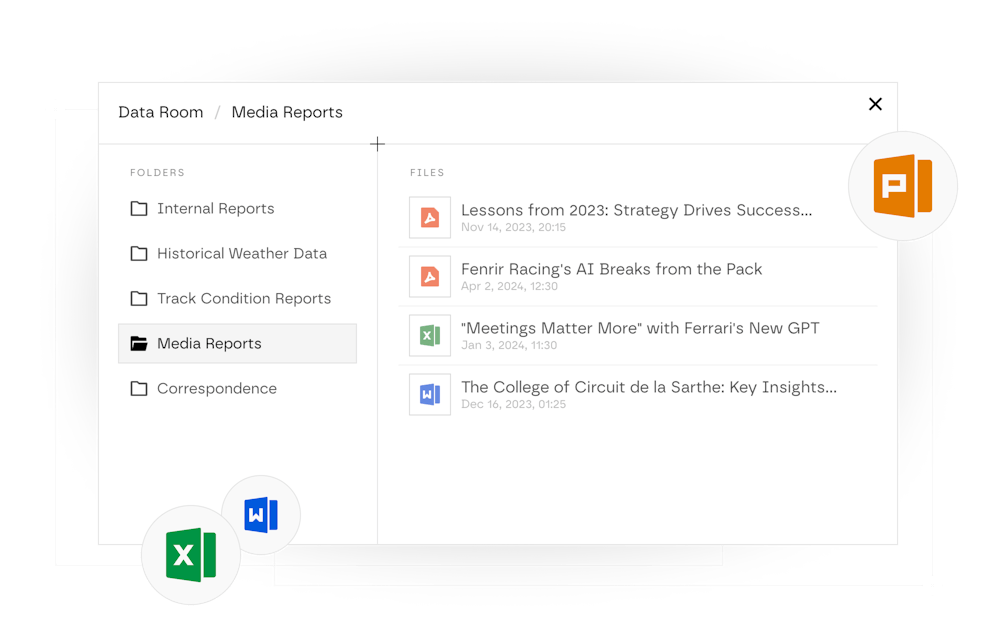Click Excel icon for Meetings Matter More

[430, 335]
